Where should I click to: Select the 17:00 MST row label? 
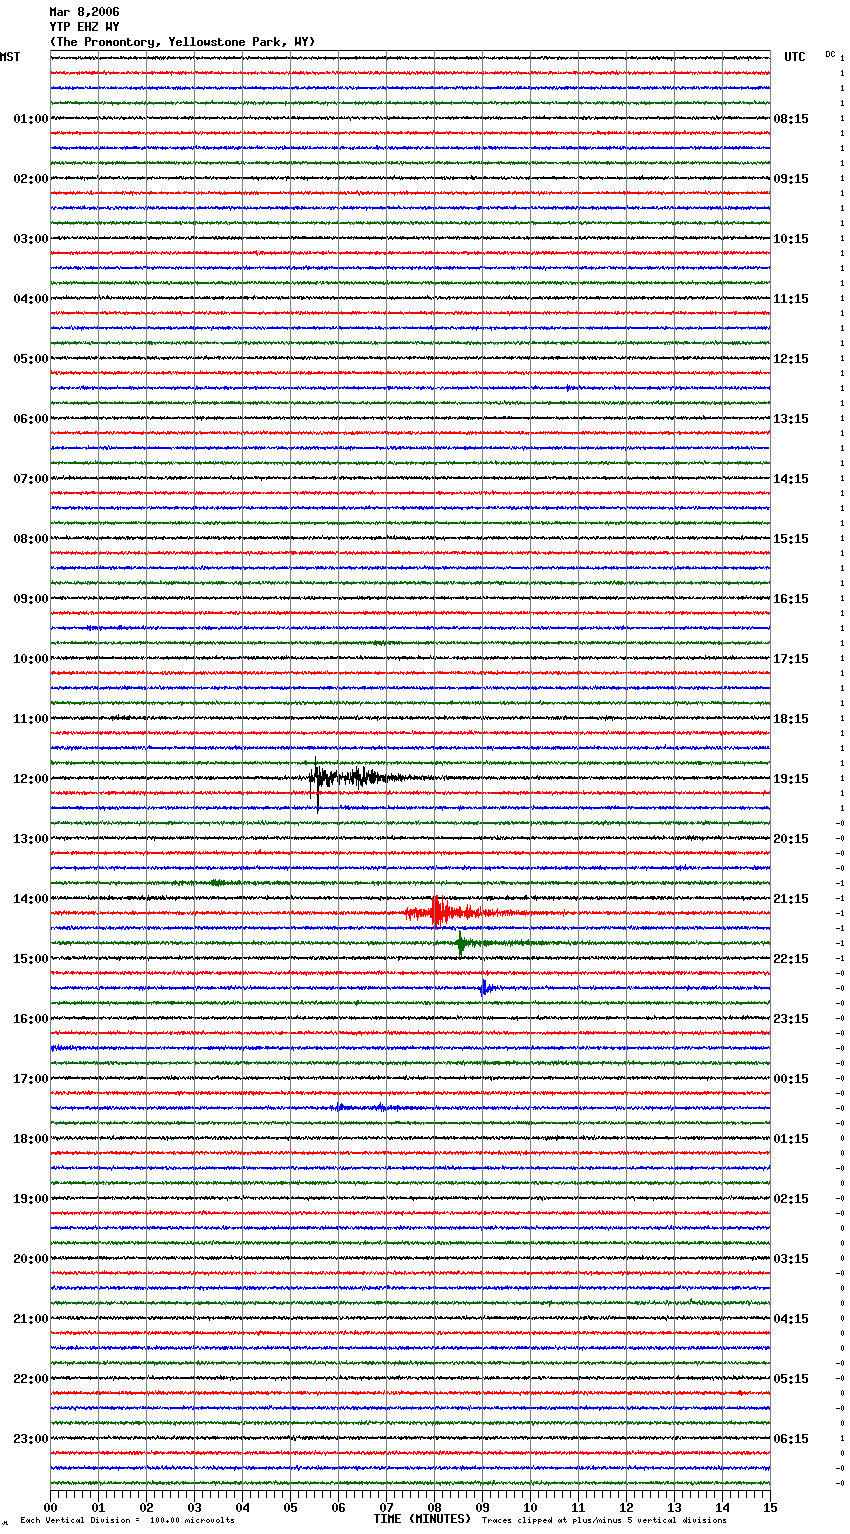[31, 1079]
